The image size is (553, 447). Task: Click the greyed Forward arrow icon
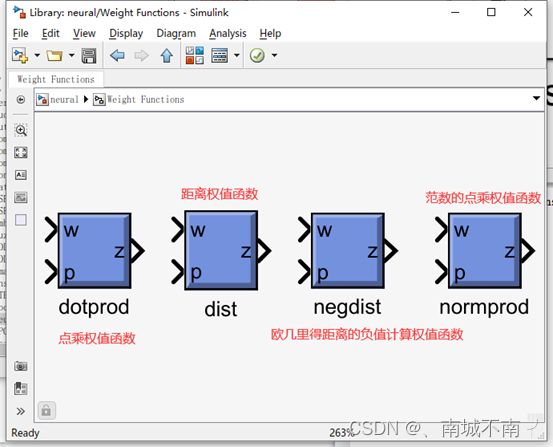pos(141,55)
